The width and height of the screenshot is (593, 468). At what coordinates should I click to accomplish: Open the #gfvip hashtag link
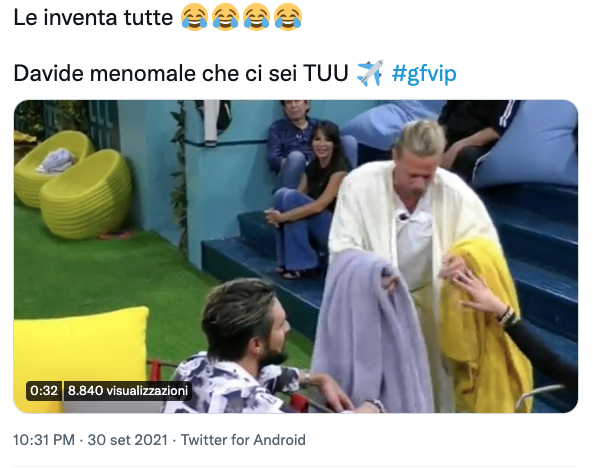(424, 73)
